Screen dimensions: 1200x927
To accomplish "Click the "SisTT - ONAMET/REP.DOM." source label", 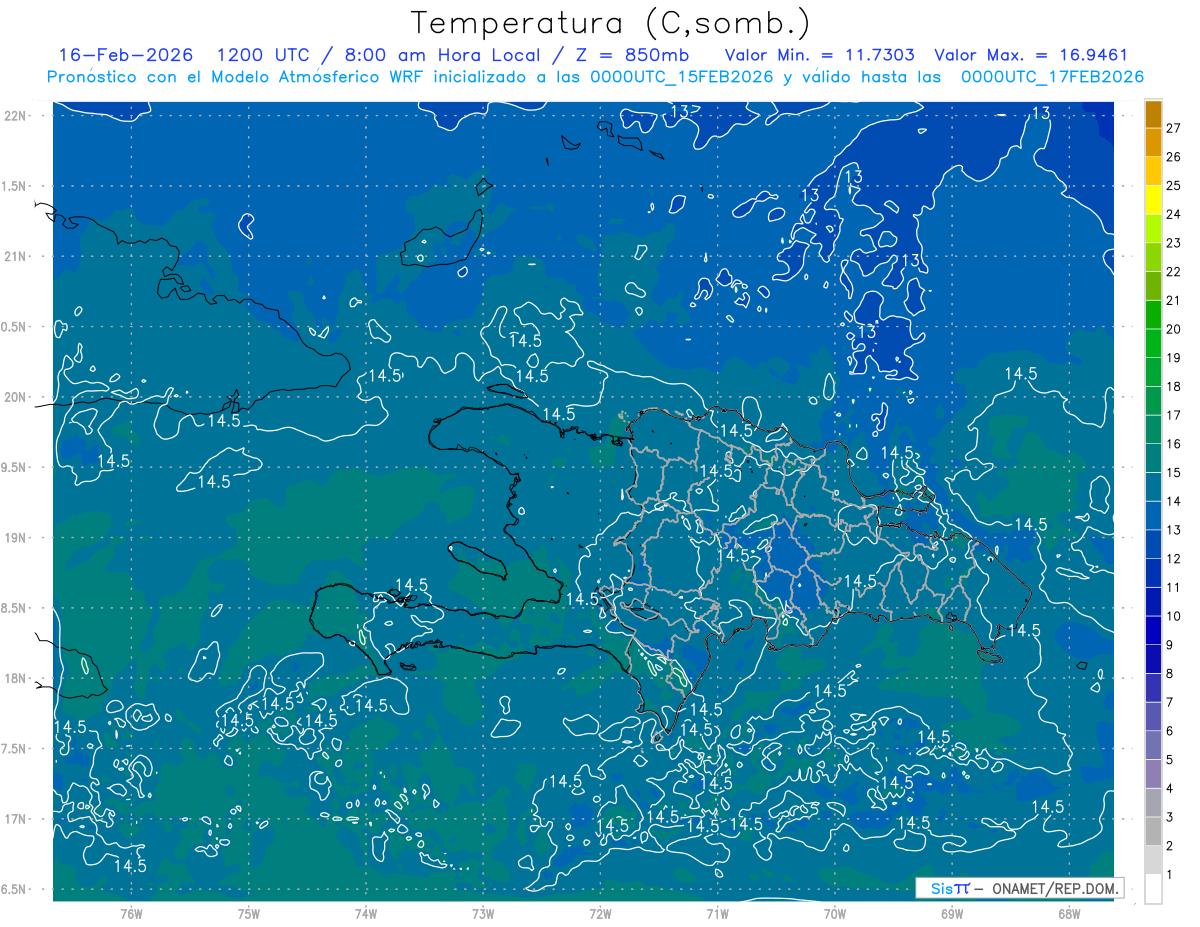I will tap(1020, 888).
